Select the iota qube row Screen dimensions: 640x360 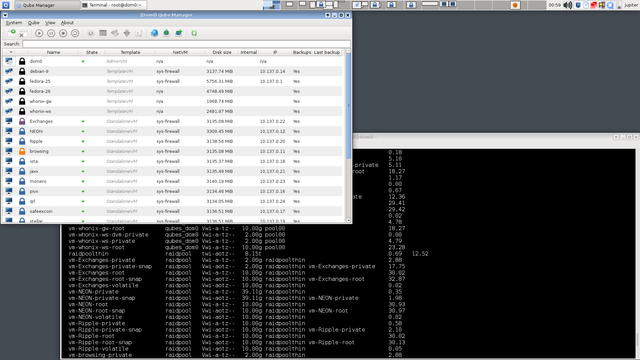click(x=173, y=161)
